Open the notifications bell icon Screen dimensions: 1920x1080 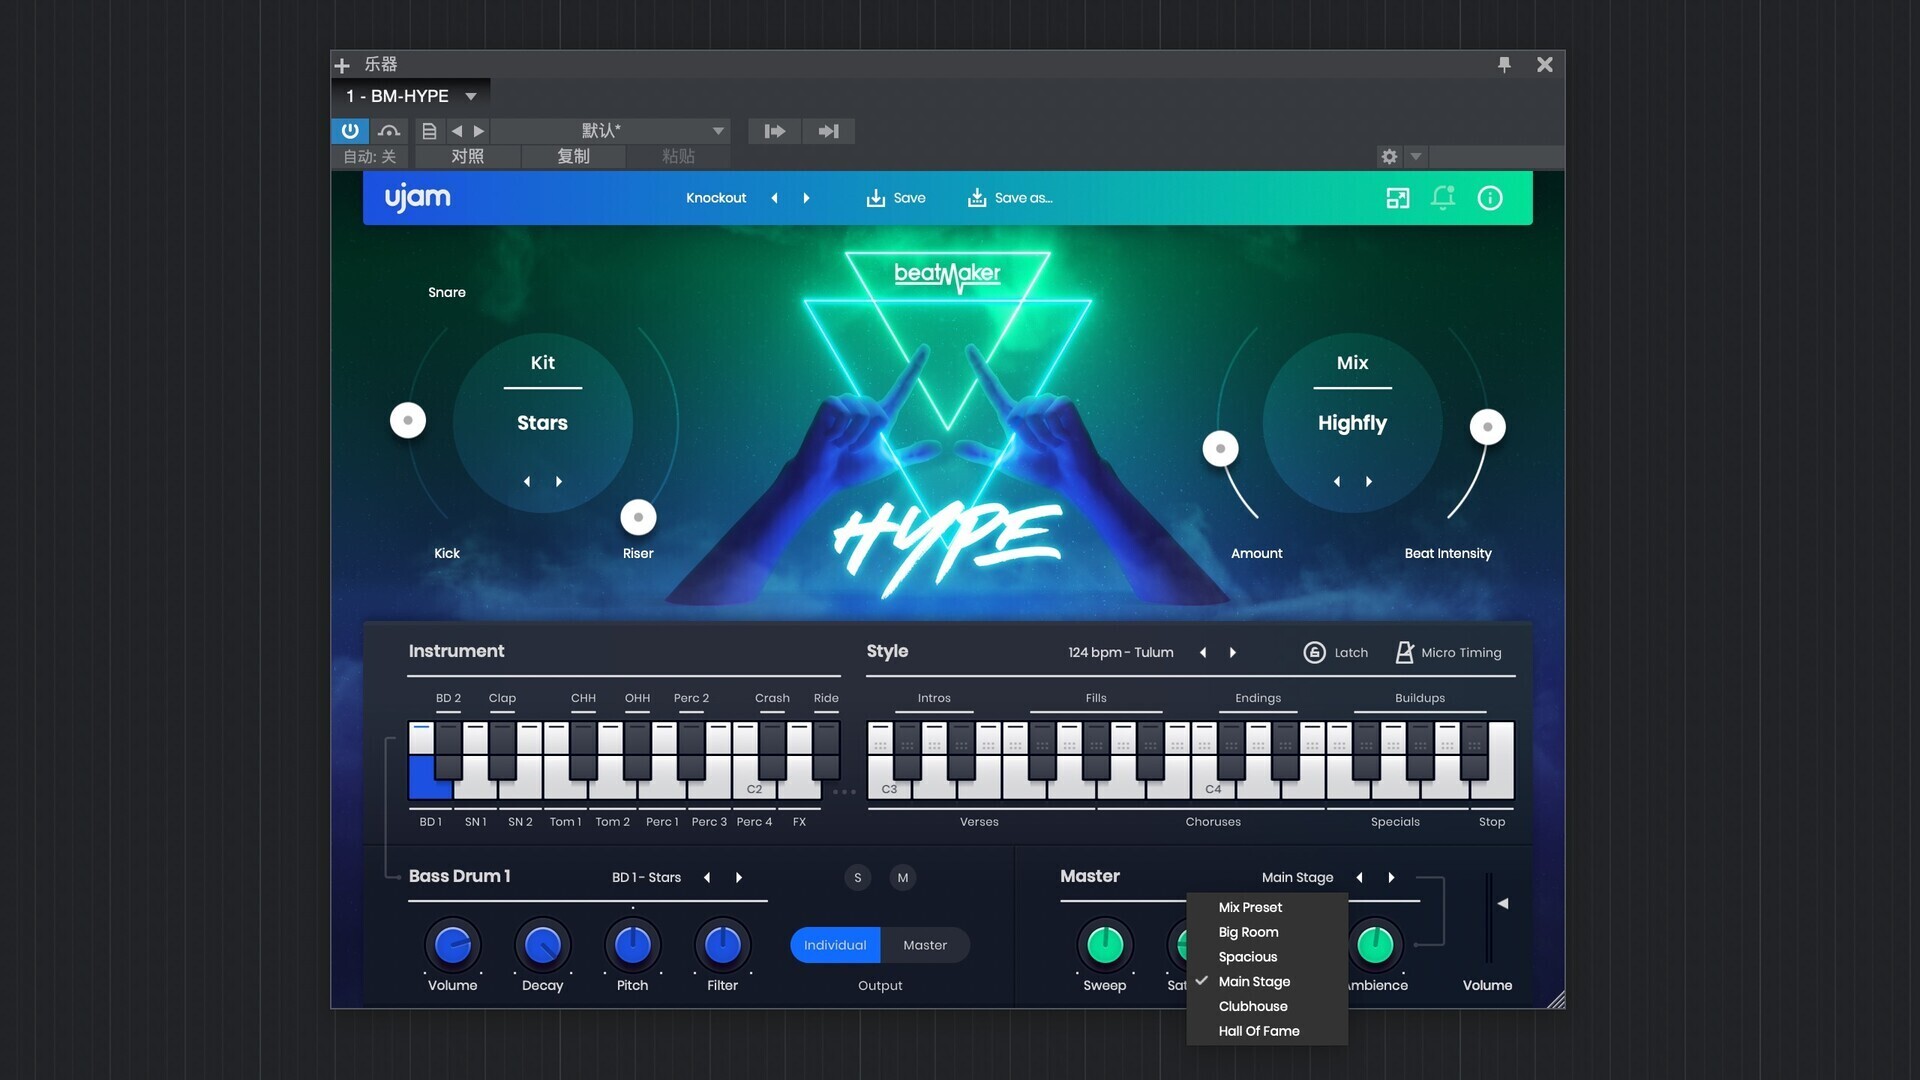tap(1443, 198)
